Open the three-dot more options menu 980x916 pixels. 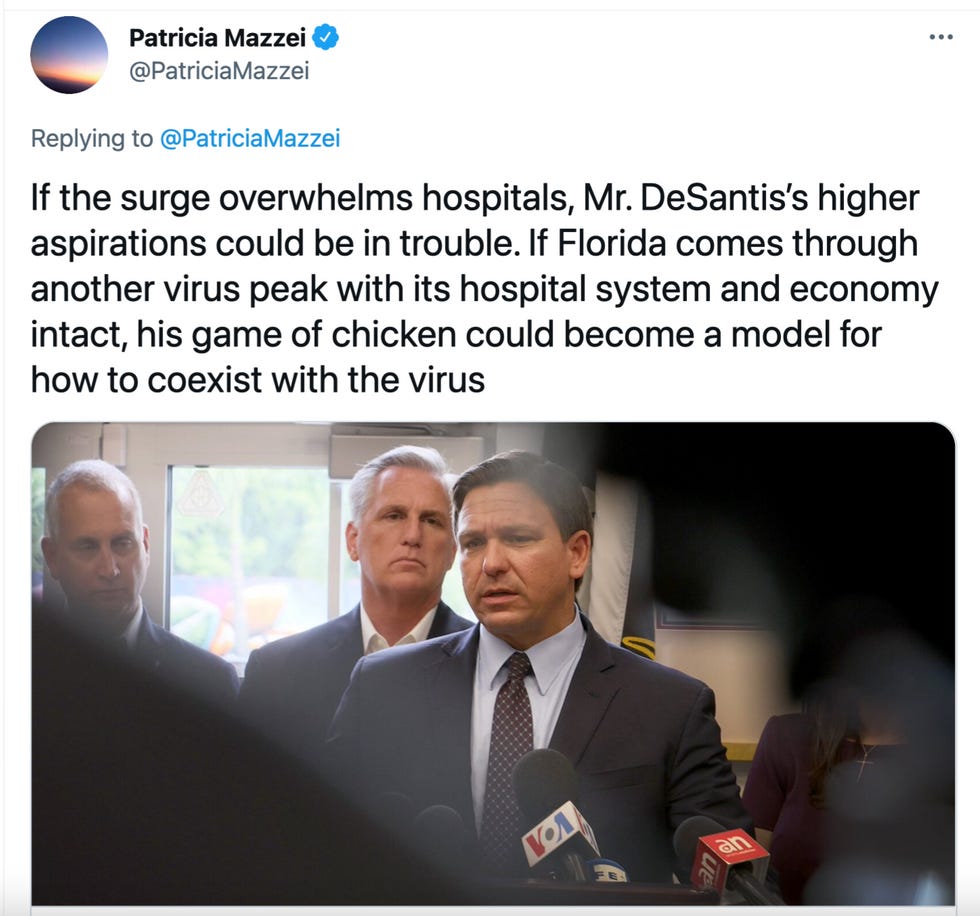(x=941, y=37)
